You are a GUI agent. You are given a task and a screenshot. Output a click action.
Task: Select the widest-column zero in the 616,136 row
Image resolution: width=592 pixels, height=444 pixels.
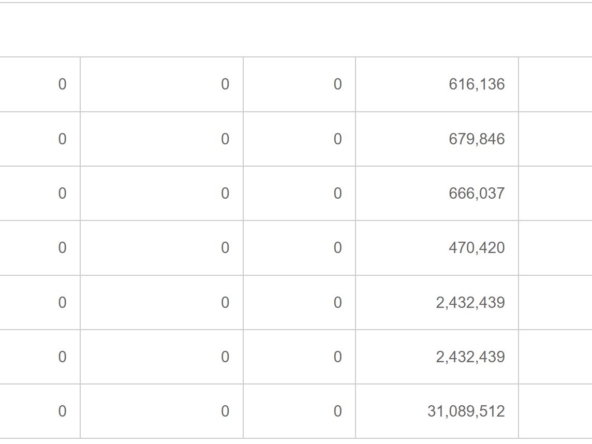click(x=162, y=84)
